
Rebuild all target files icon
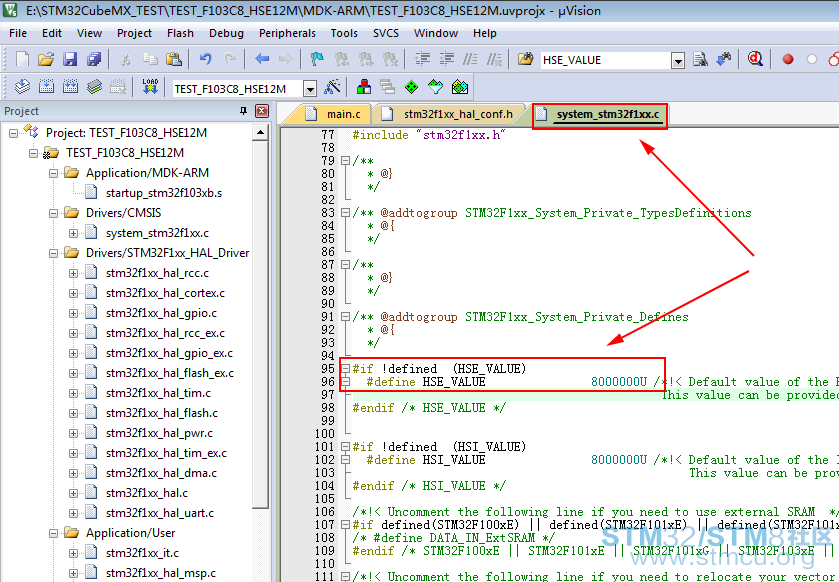[70, 87]
